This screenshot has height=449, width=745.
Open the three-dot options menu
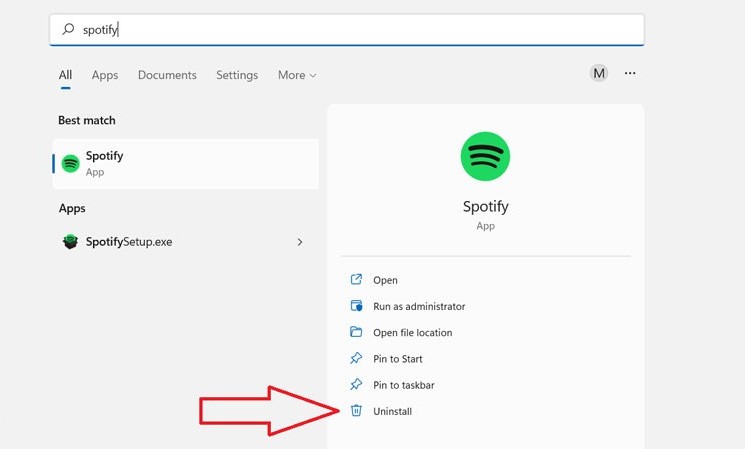[x=630, y=73]
